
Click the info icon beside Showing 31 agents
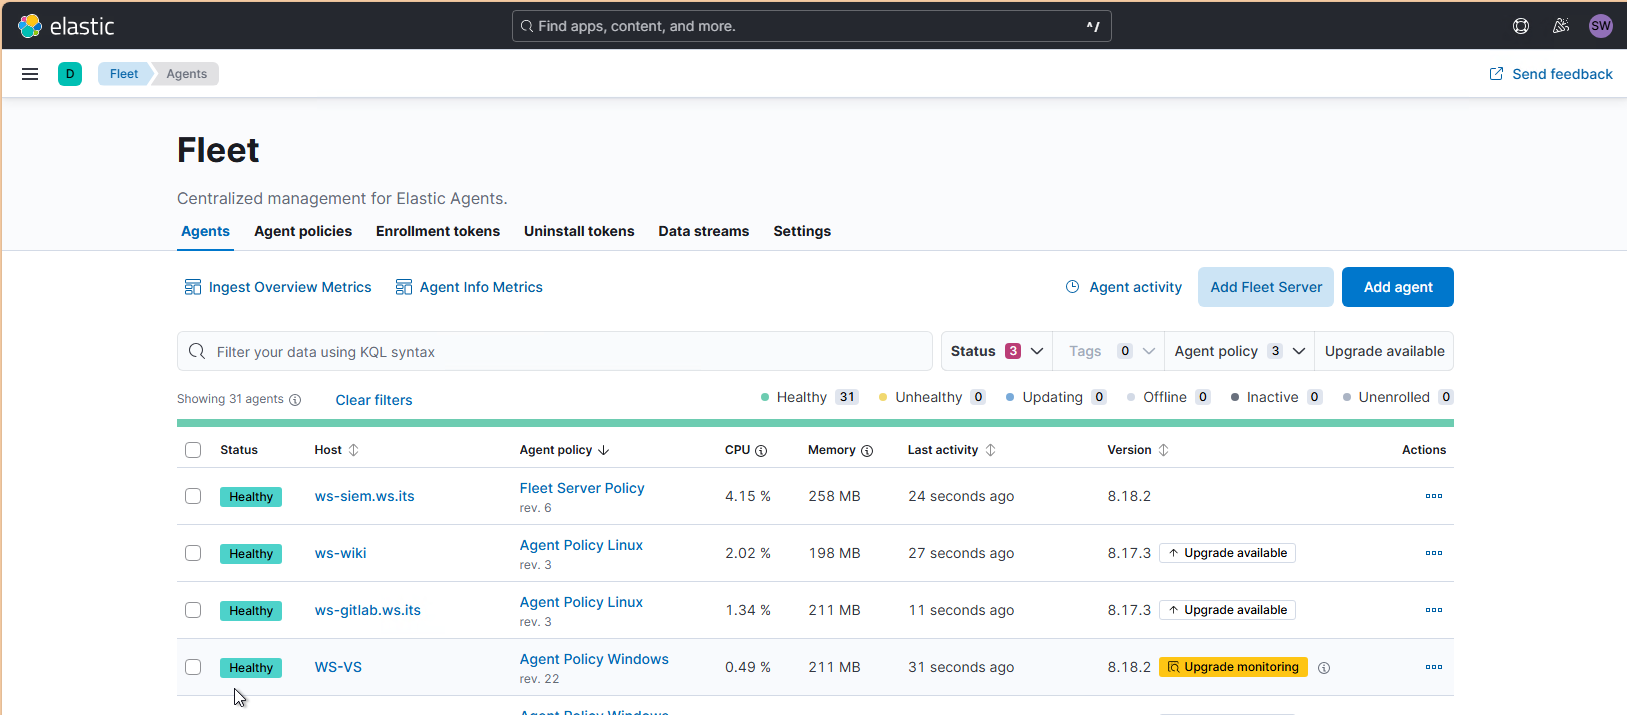295,400
